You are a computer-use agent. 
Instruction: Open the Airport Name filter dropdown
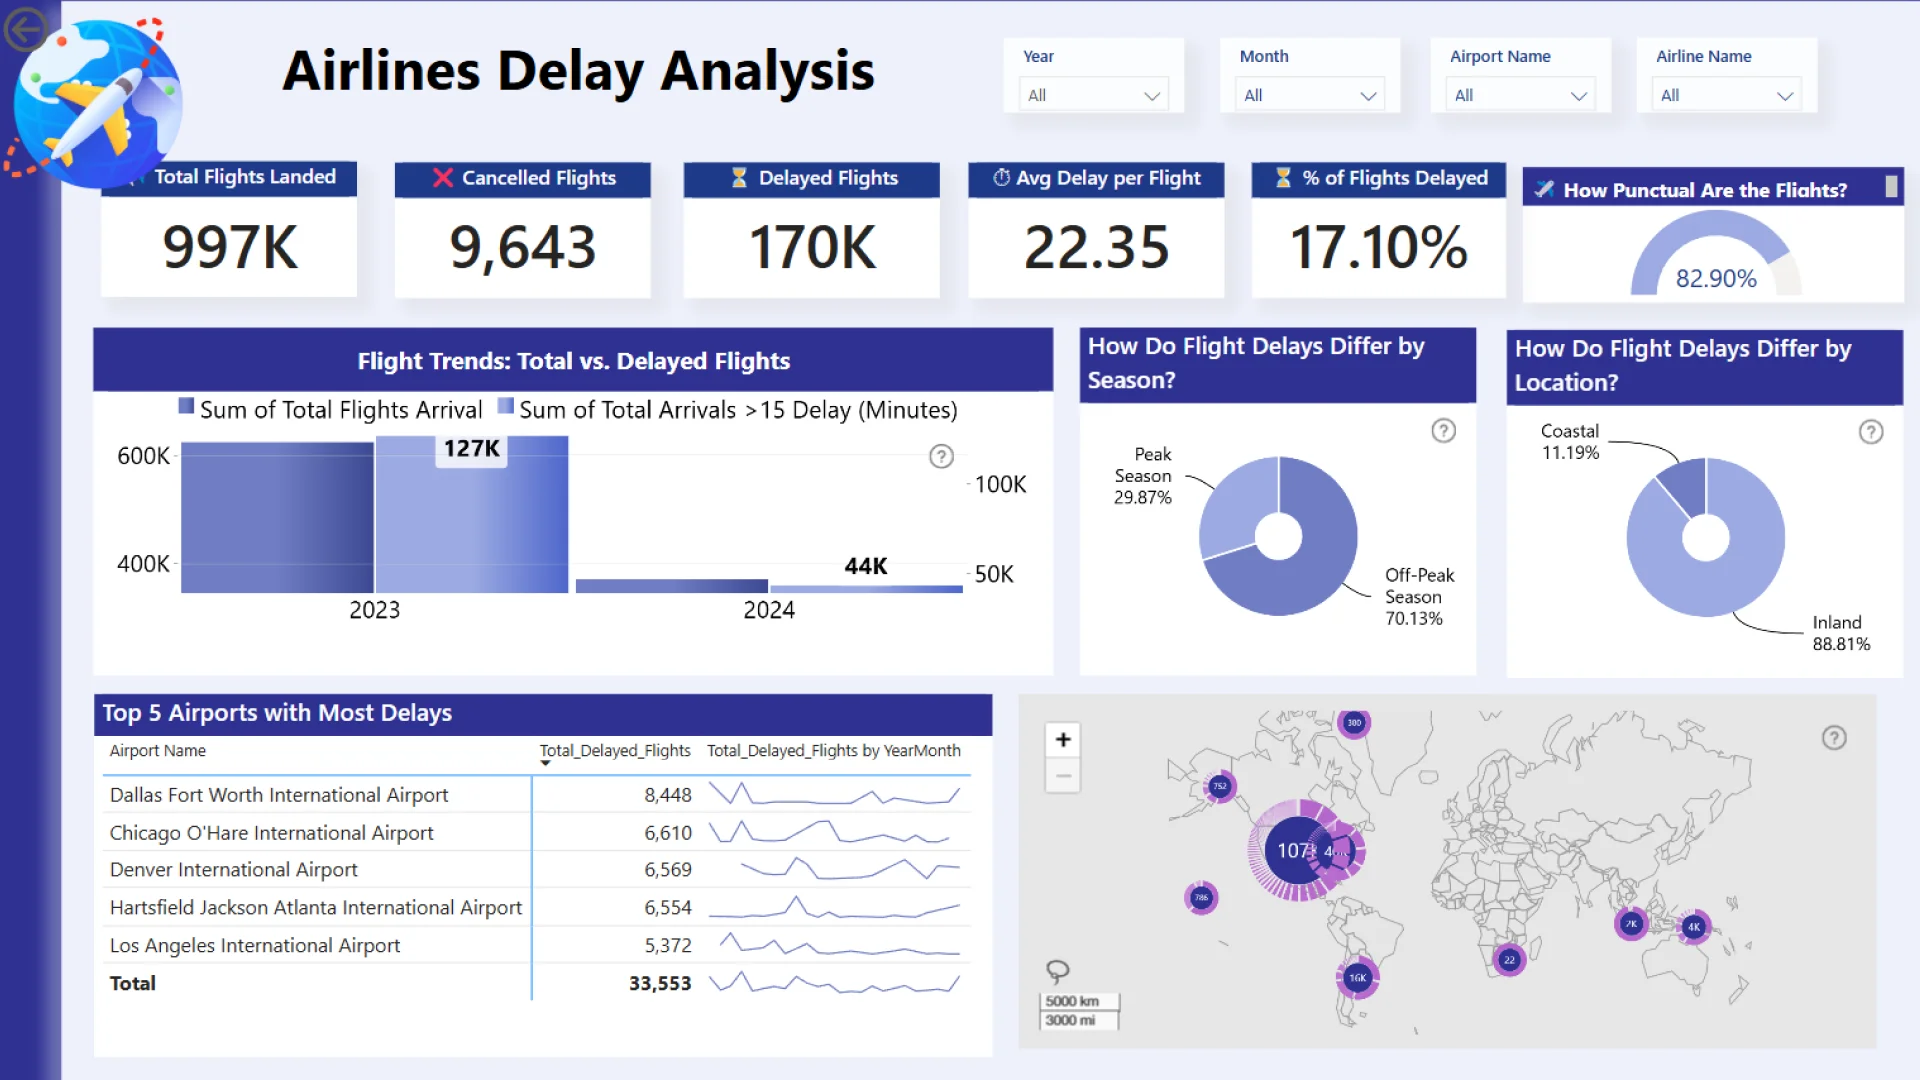1520,95
